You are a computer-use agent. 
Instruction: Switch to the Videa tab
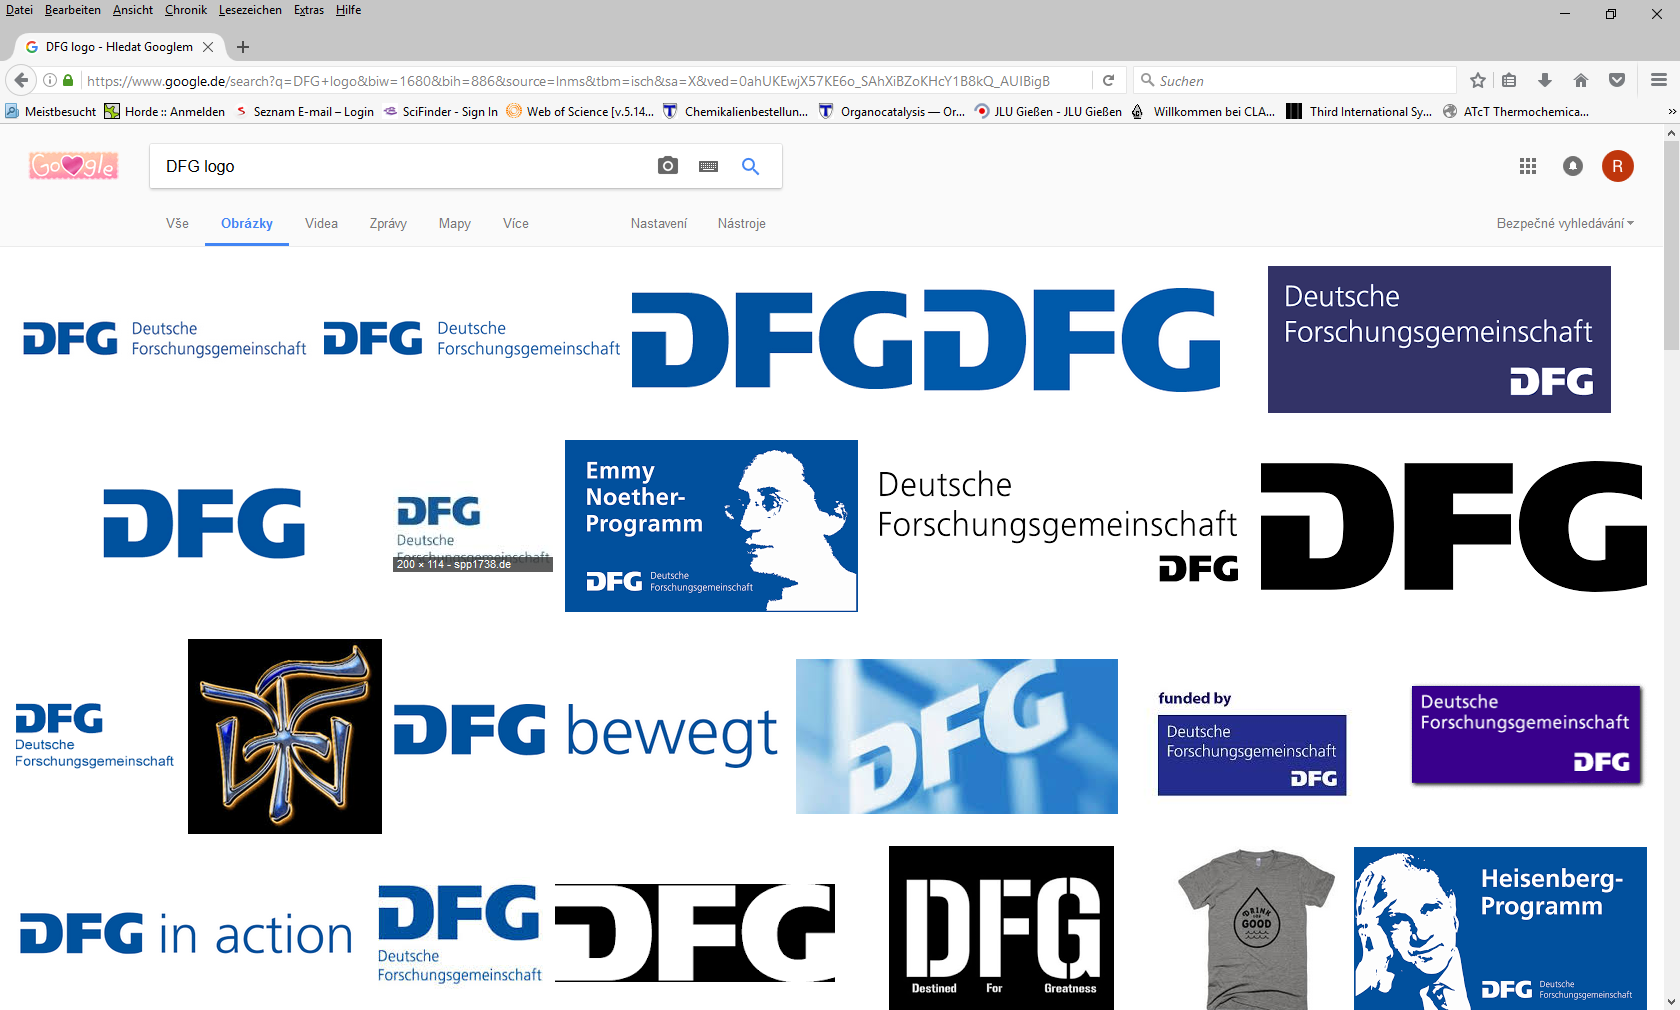[321, 224]
